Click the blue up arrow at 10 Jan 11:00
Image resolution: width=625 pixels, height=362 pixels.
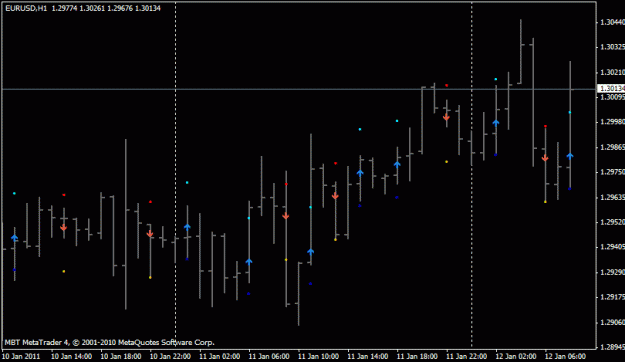pyautogui.click(x=15, y=238)
